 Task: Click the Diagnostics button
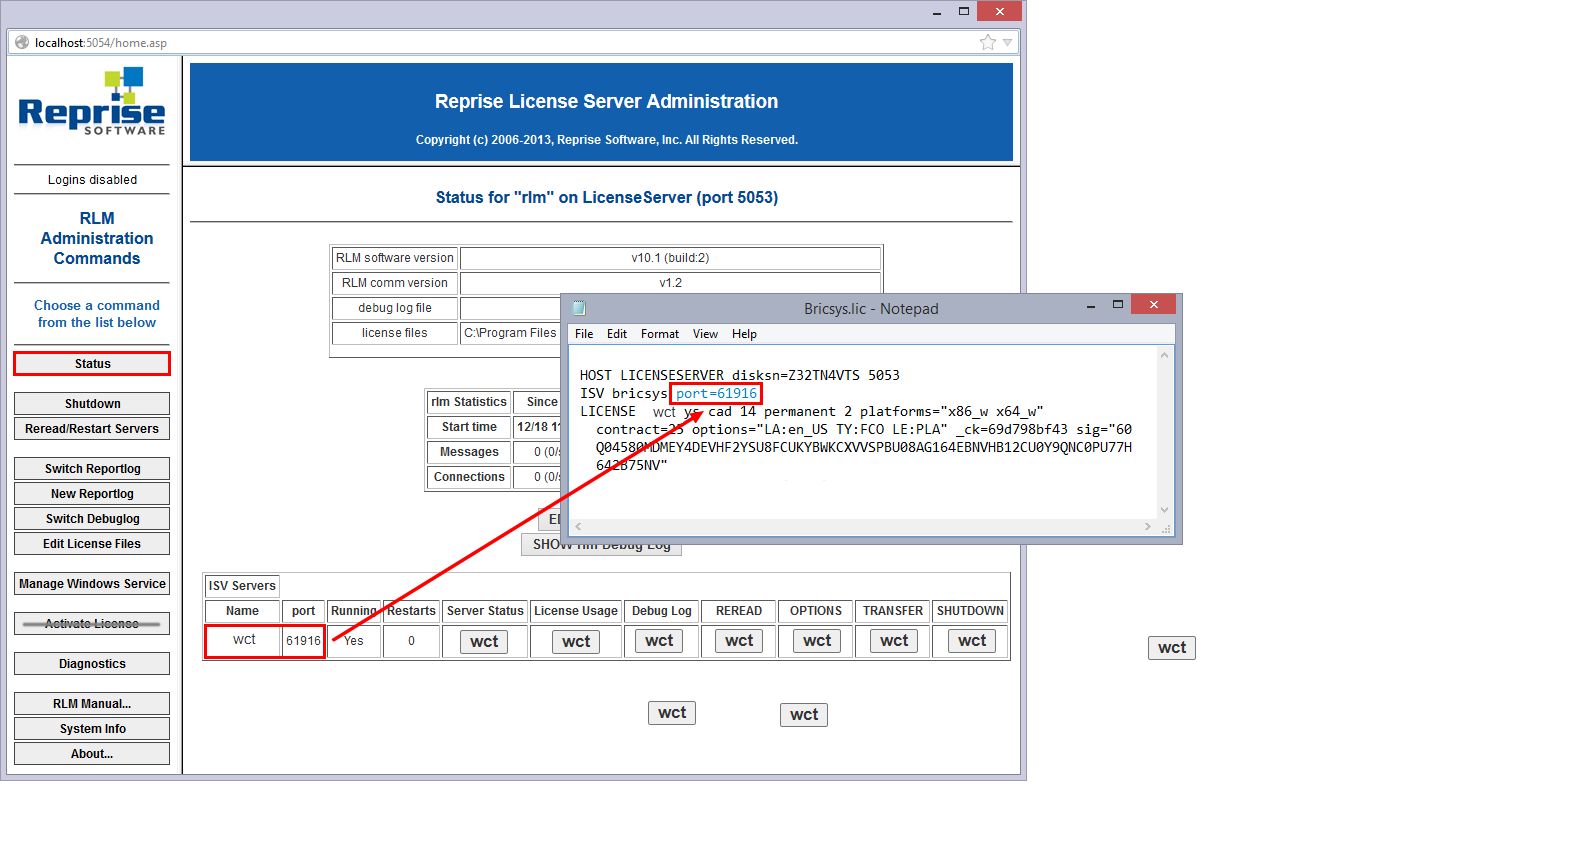point(92,664)
